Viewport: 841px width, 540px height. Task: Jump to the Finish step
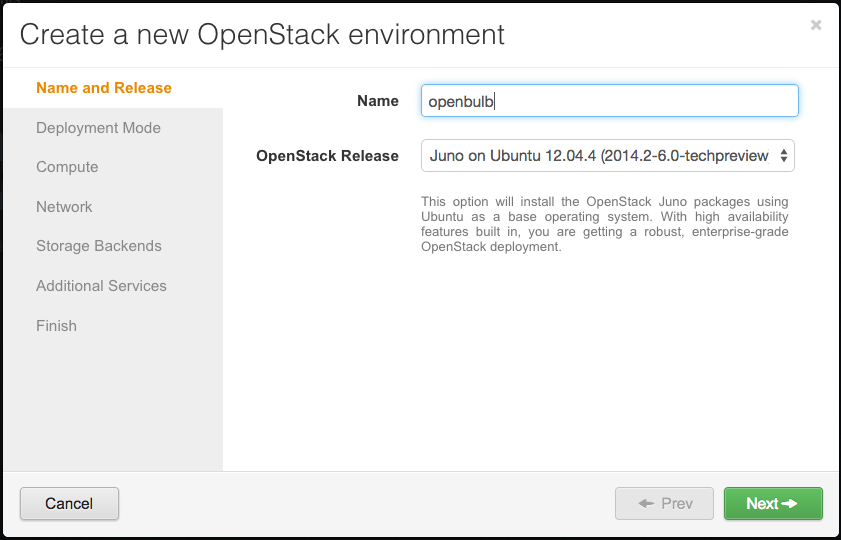tap(56, 326)
